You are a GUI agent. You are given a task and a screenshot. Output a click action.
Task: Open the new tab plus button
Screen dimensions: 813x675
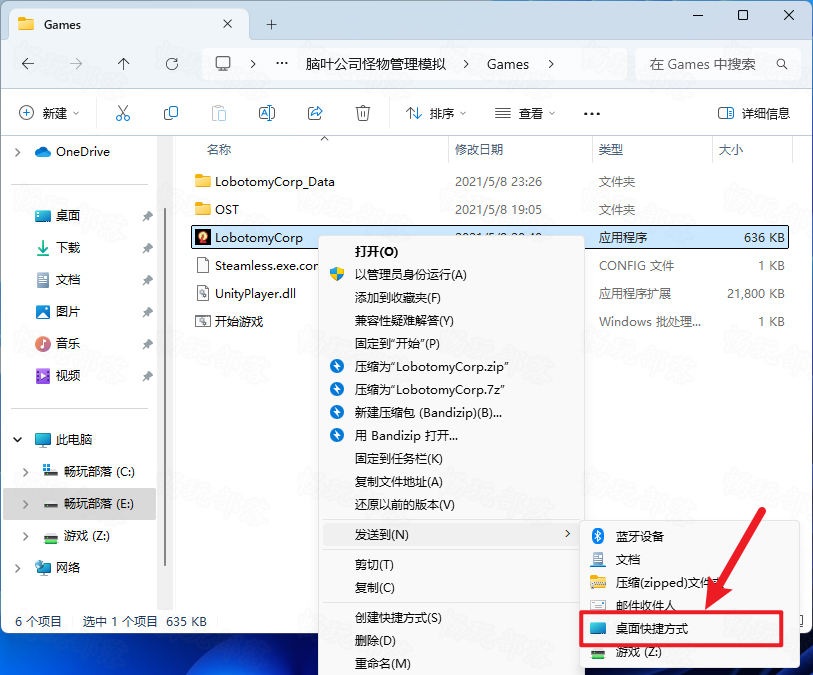tap(271, 24)
